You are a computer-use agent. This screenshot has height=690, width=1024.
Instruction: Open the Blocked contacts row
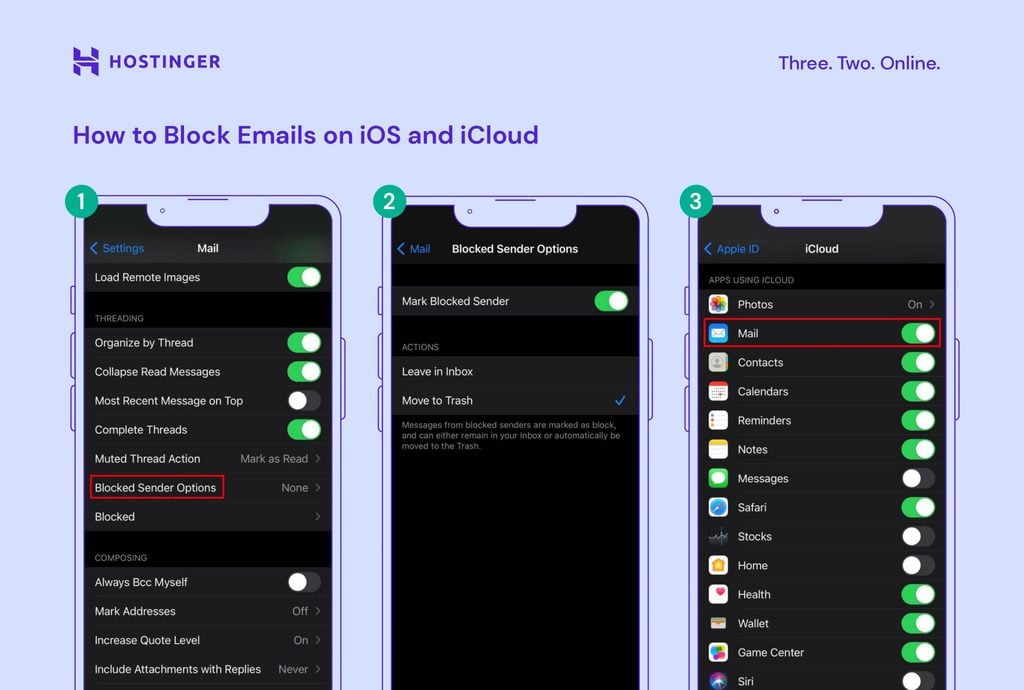coord(208,516)
